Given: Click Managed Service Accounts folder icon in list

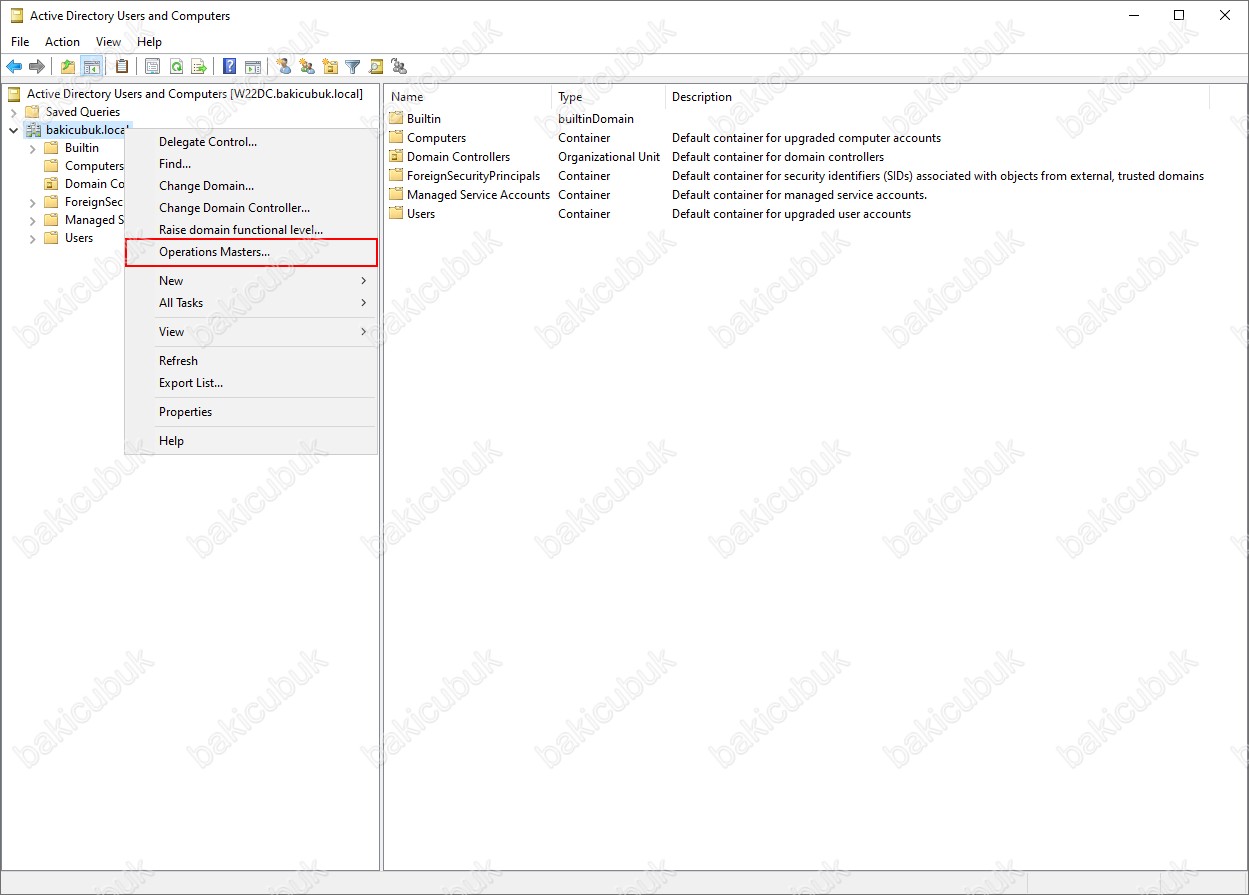Looking at the screenshot, I should click(396, 195).
